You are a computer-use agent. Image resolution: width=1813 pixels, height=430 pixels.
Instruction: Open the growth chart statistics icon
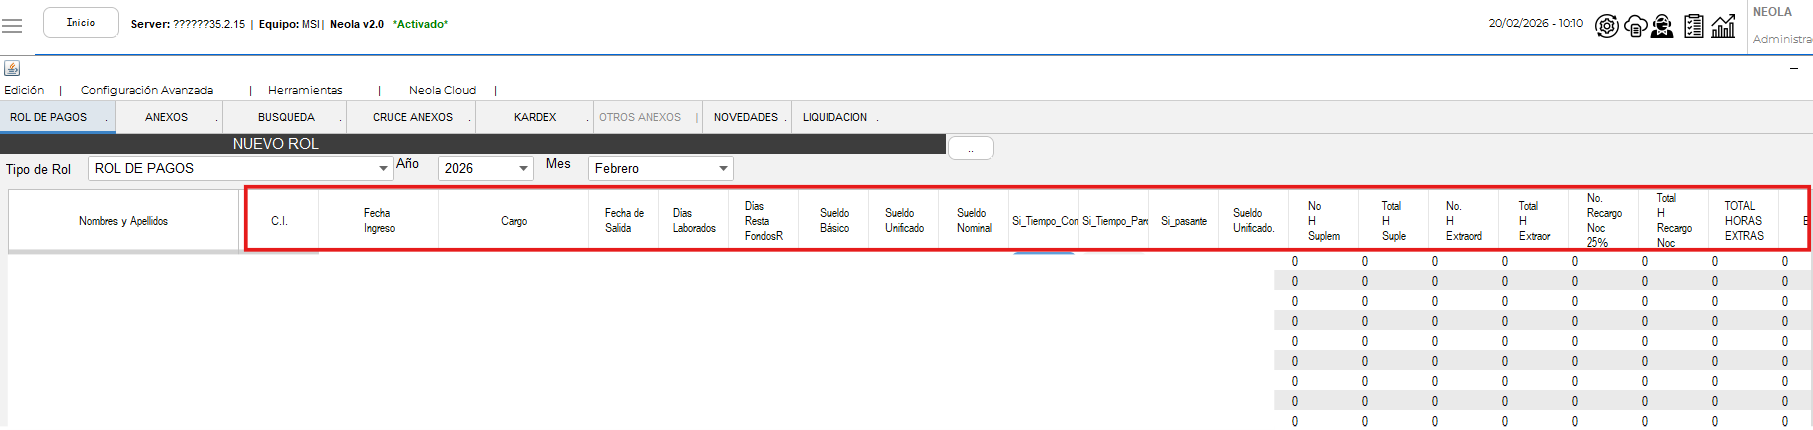click(1723, 26)
